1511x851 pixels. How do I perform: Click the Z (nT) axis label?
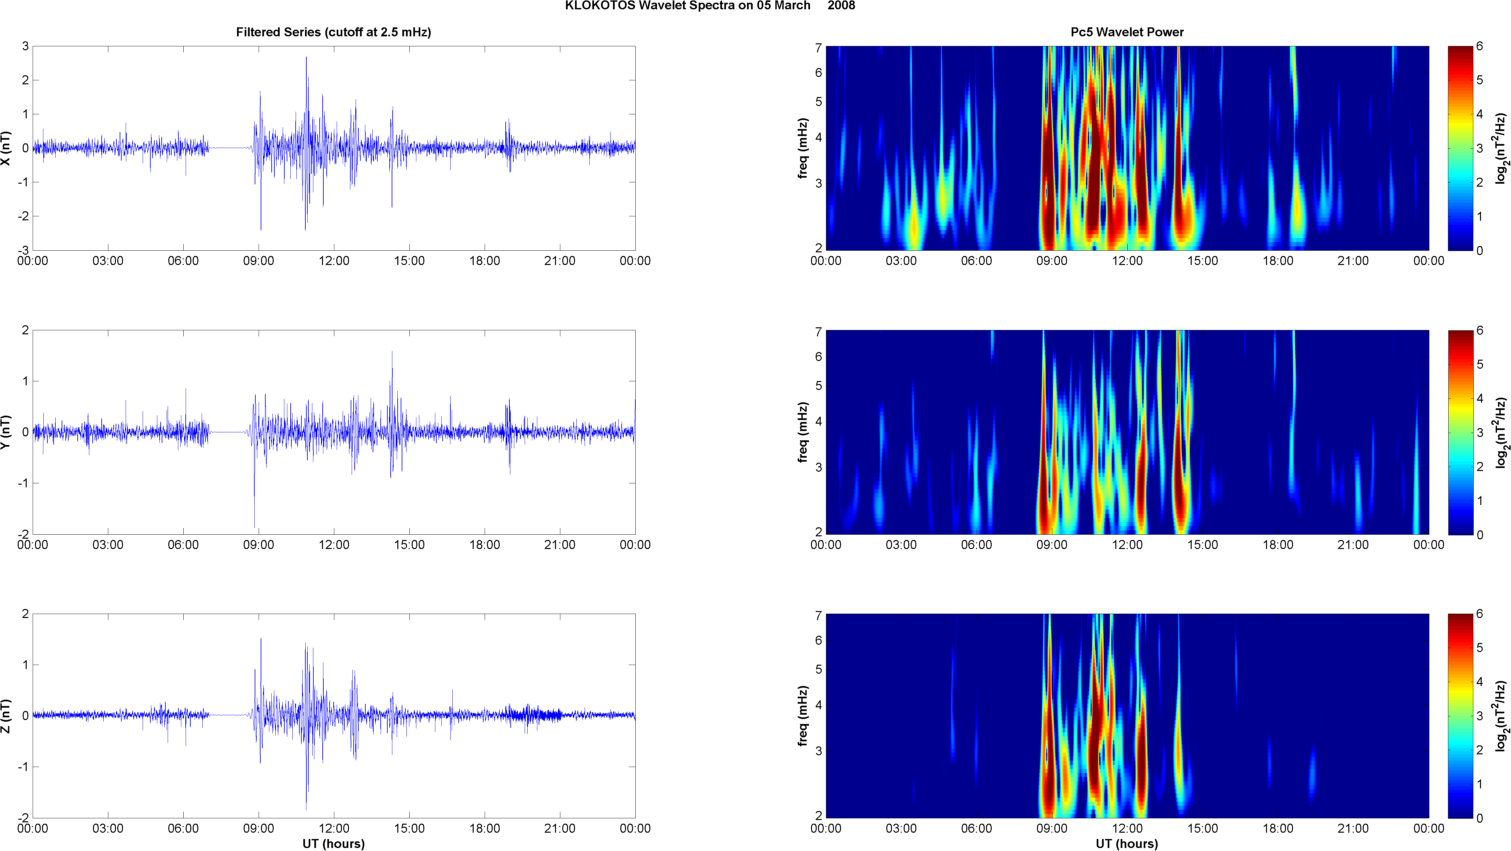(x=7, y=716)
